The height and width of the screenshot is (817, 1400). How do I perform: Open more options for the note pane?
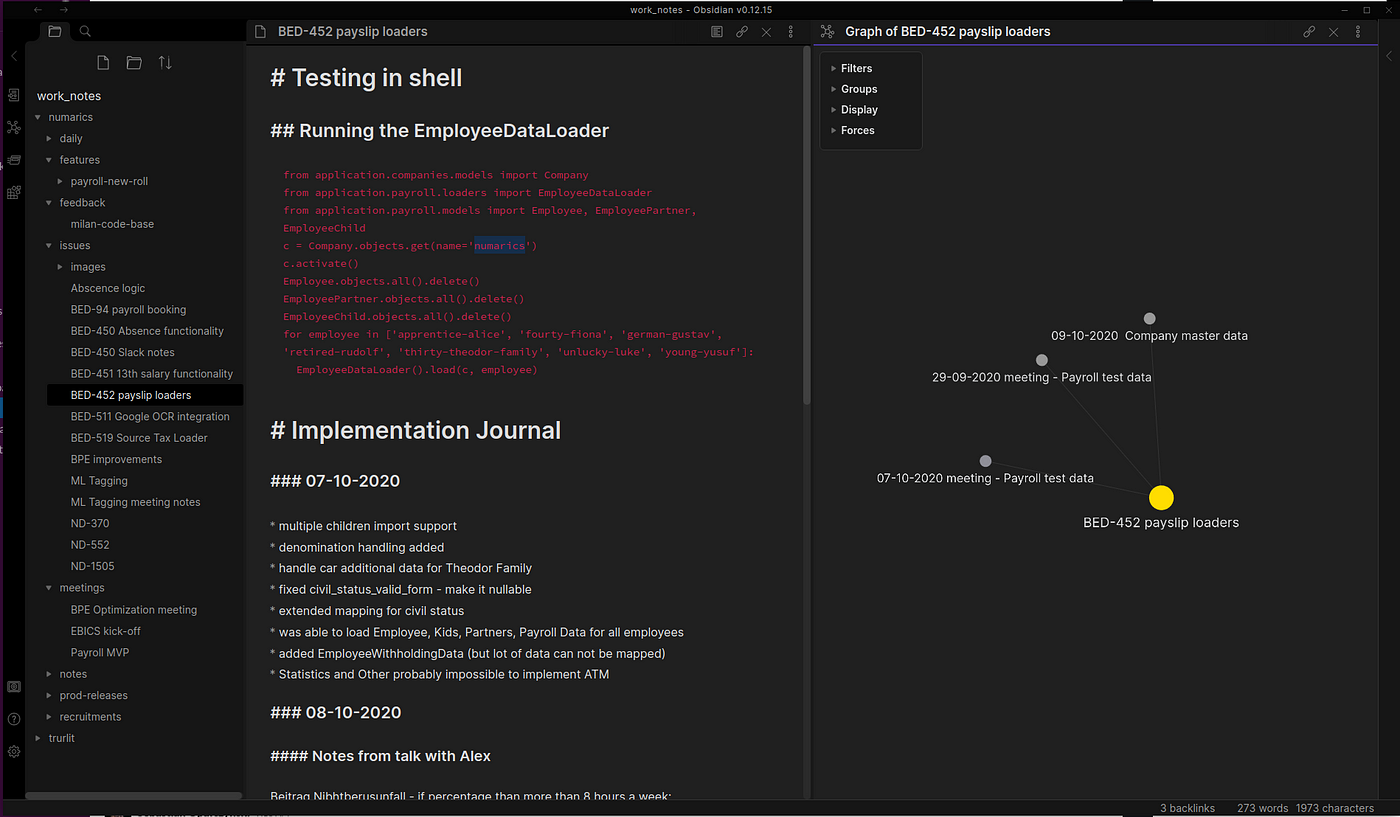(791, 32)
